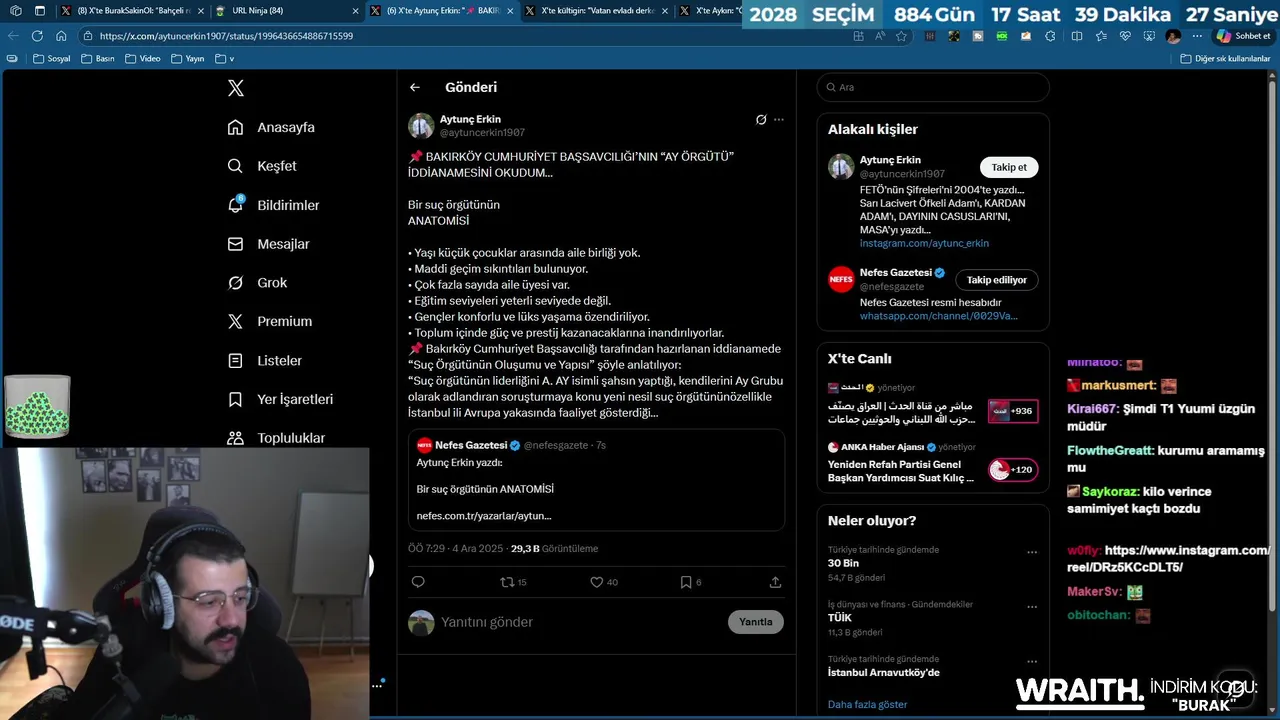Select the 30 Bin trending topic
Image resolution: width=1280 pixels, height=720 pixels.
[x=843, y=563]
